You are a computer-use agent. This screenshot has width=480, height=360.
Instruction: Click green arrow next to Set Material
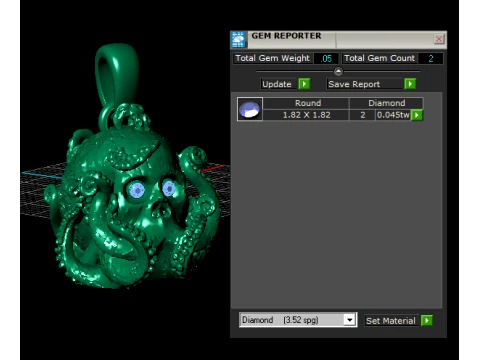(427, 321)
